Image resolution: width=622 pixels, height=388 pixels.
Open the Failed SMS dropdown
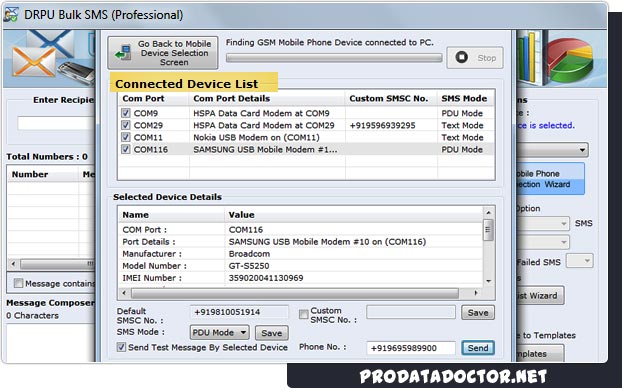click(x=580, y=261)
